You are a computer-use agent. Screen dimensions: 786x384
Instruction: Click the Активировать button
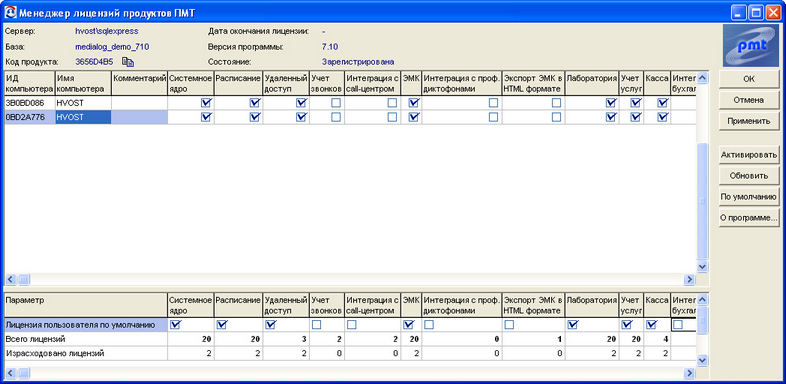[x=748, y=155]
